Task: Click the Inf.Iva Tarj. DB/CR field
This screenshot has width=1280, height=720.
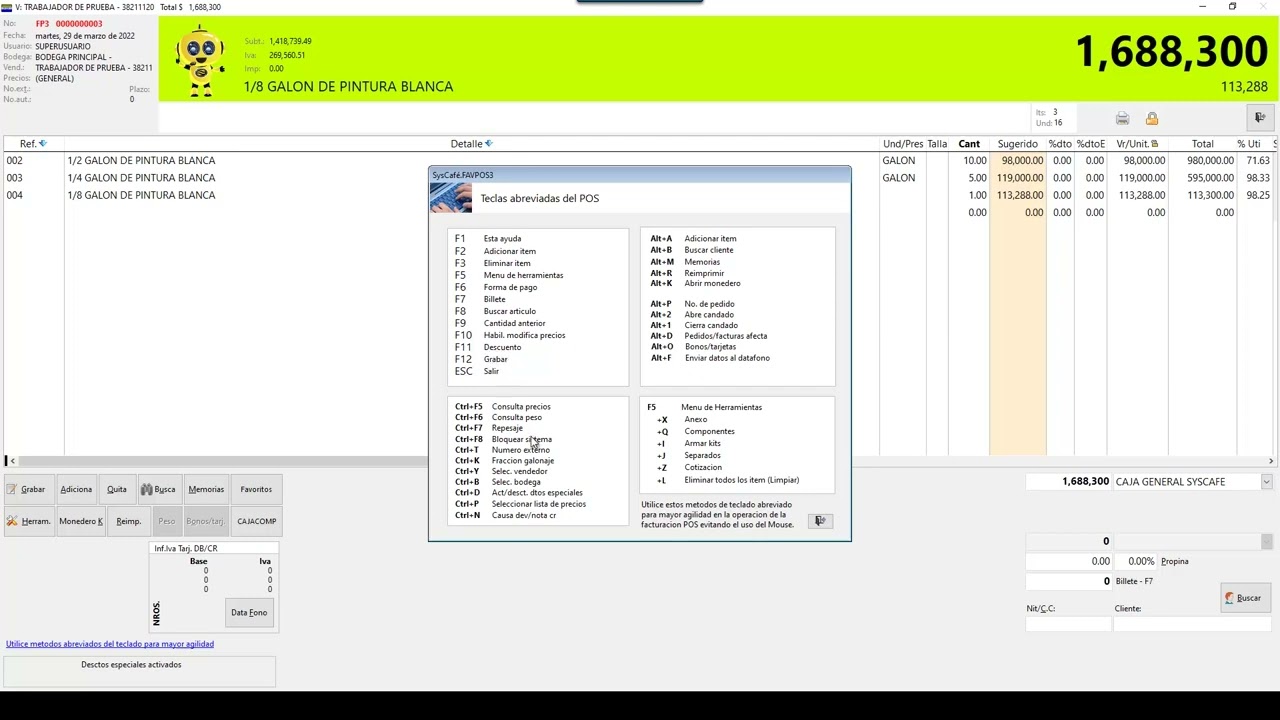Action: [214, 549]
